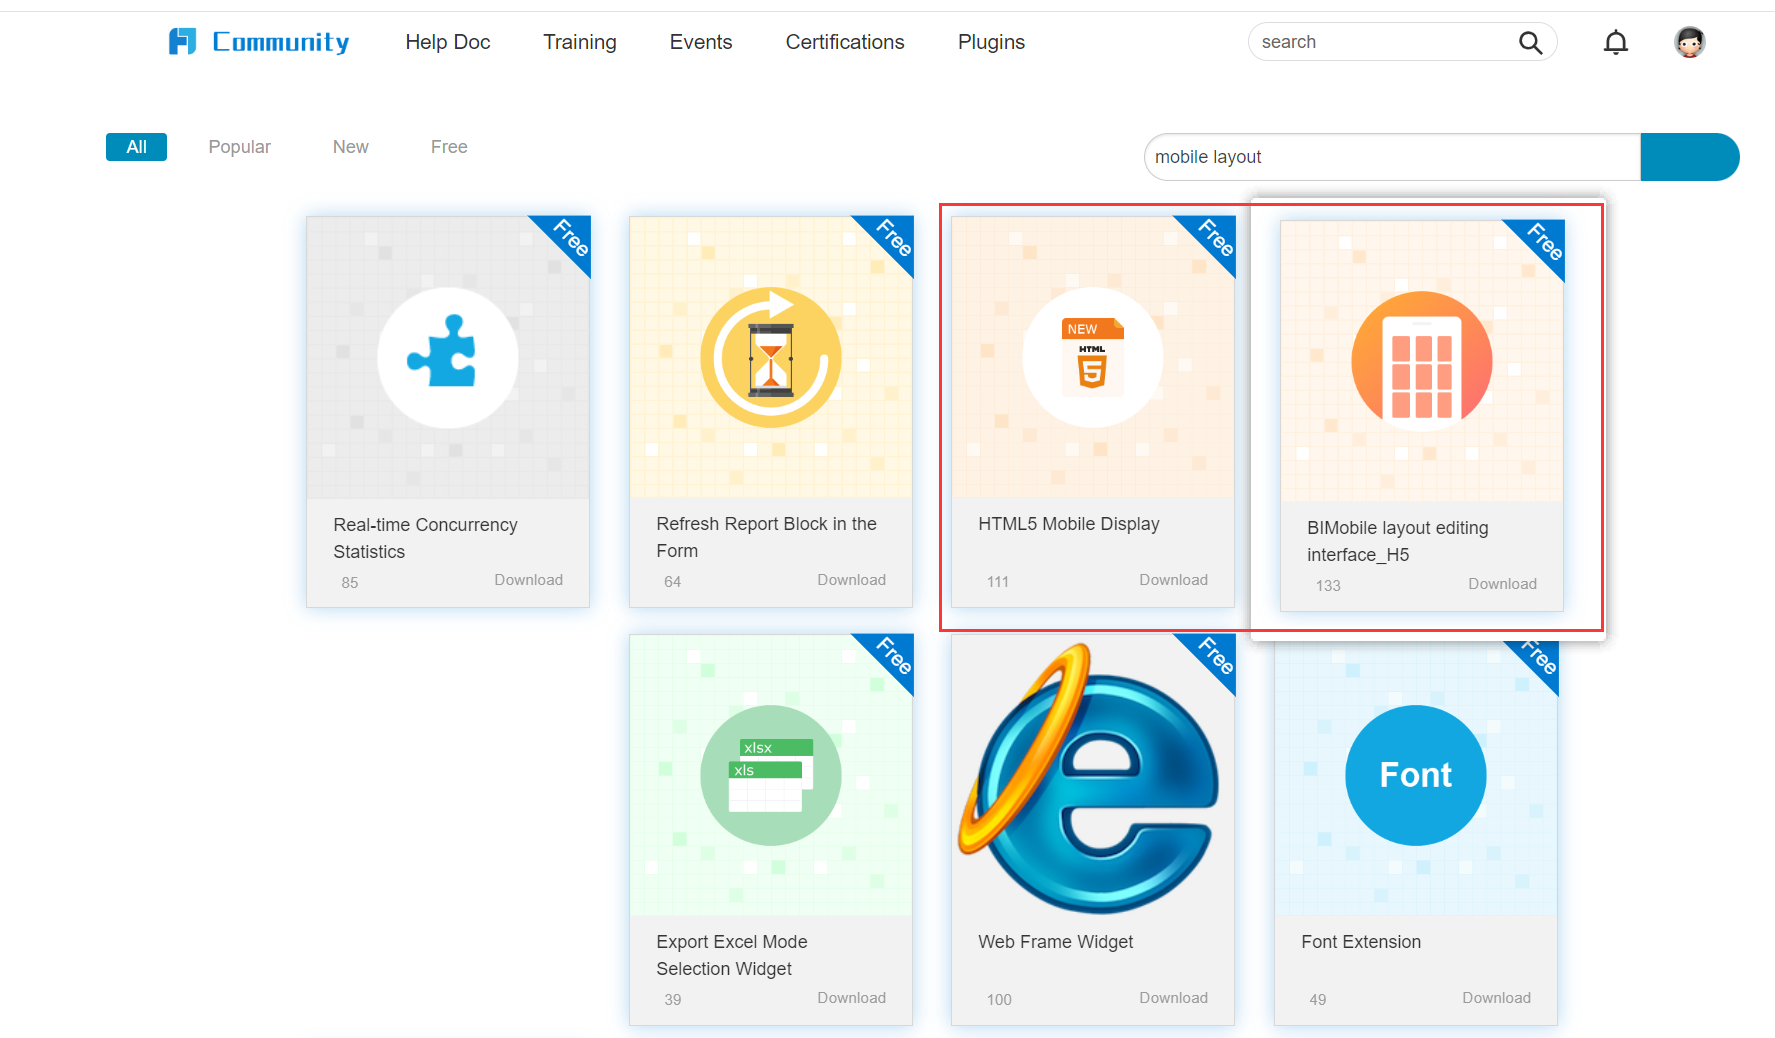Image resolution: width=1775 pixels, height=1038 pixels.
Task: Click the Export Excel xlsx spreadsheet icon
Action: pos(770,775)
